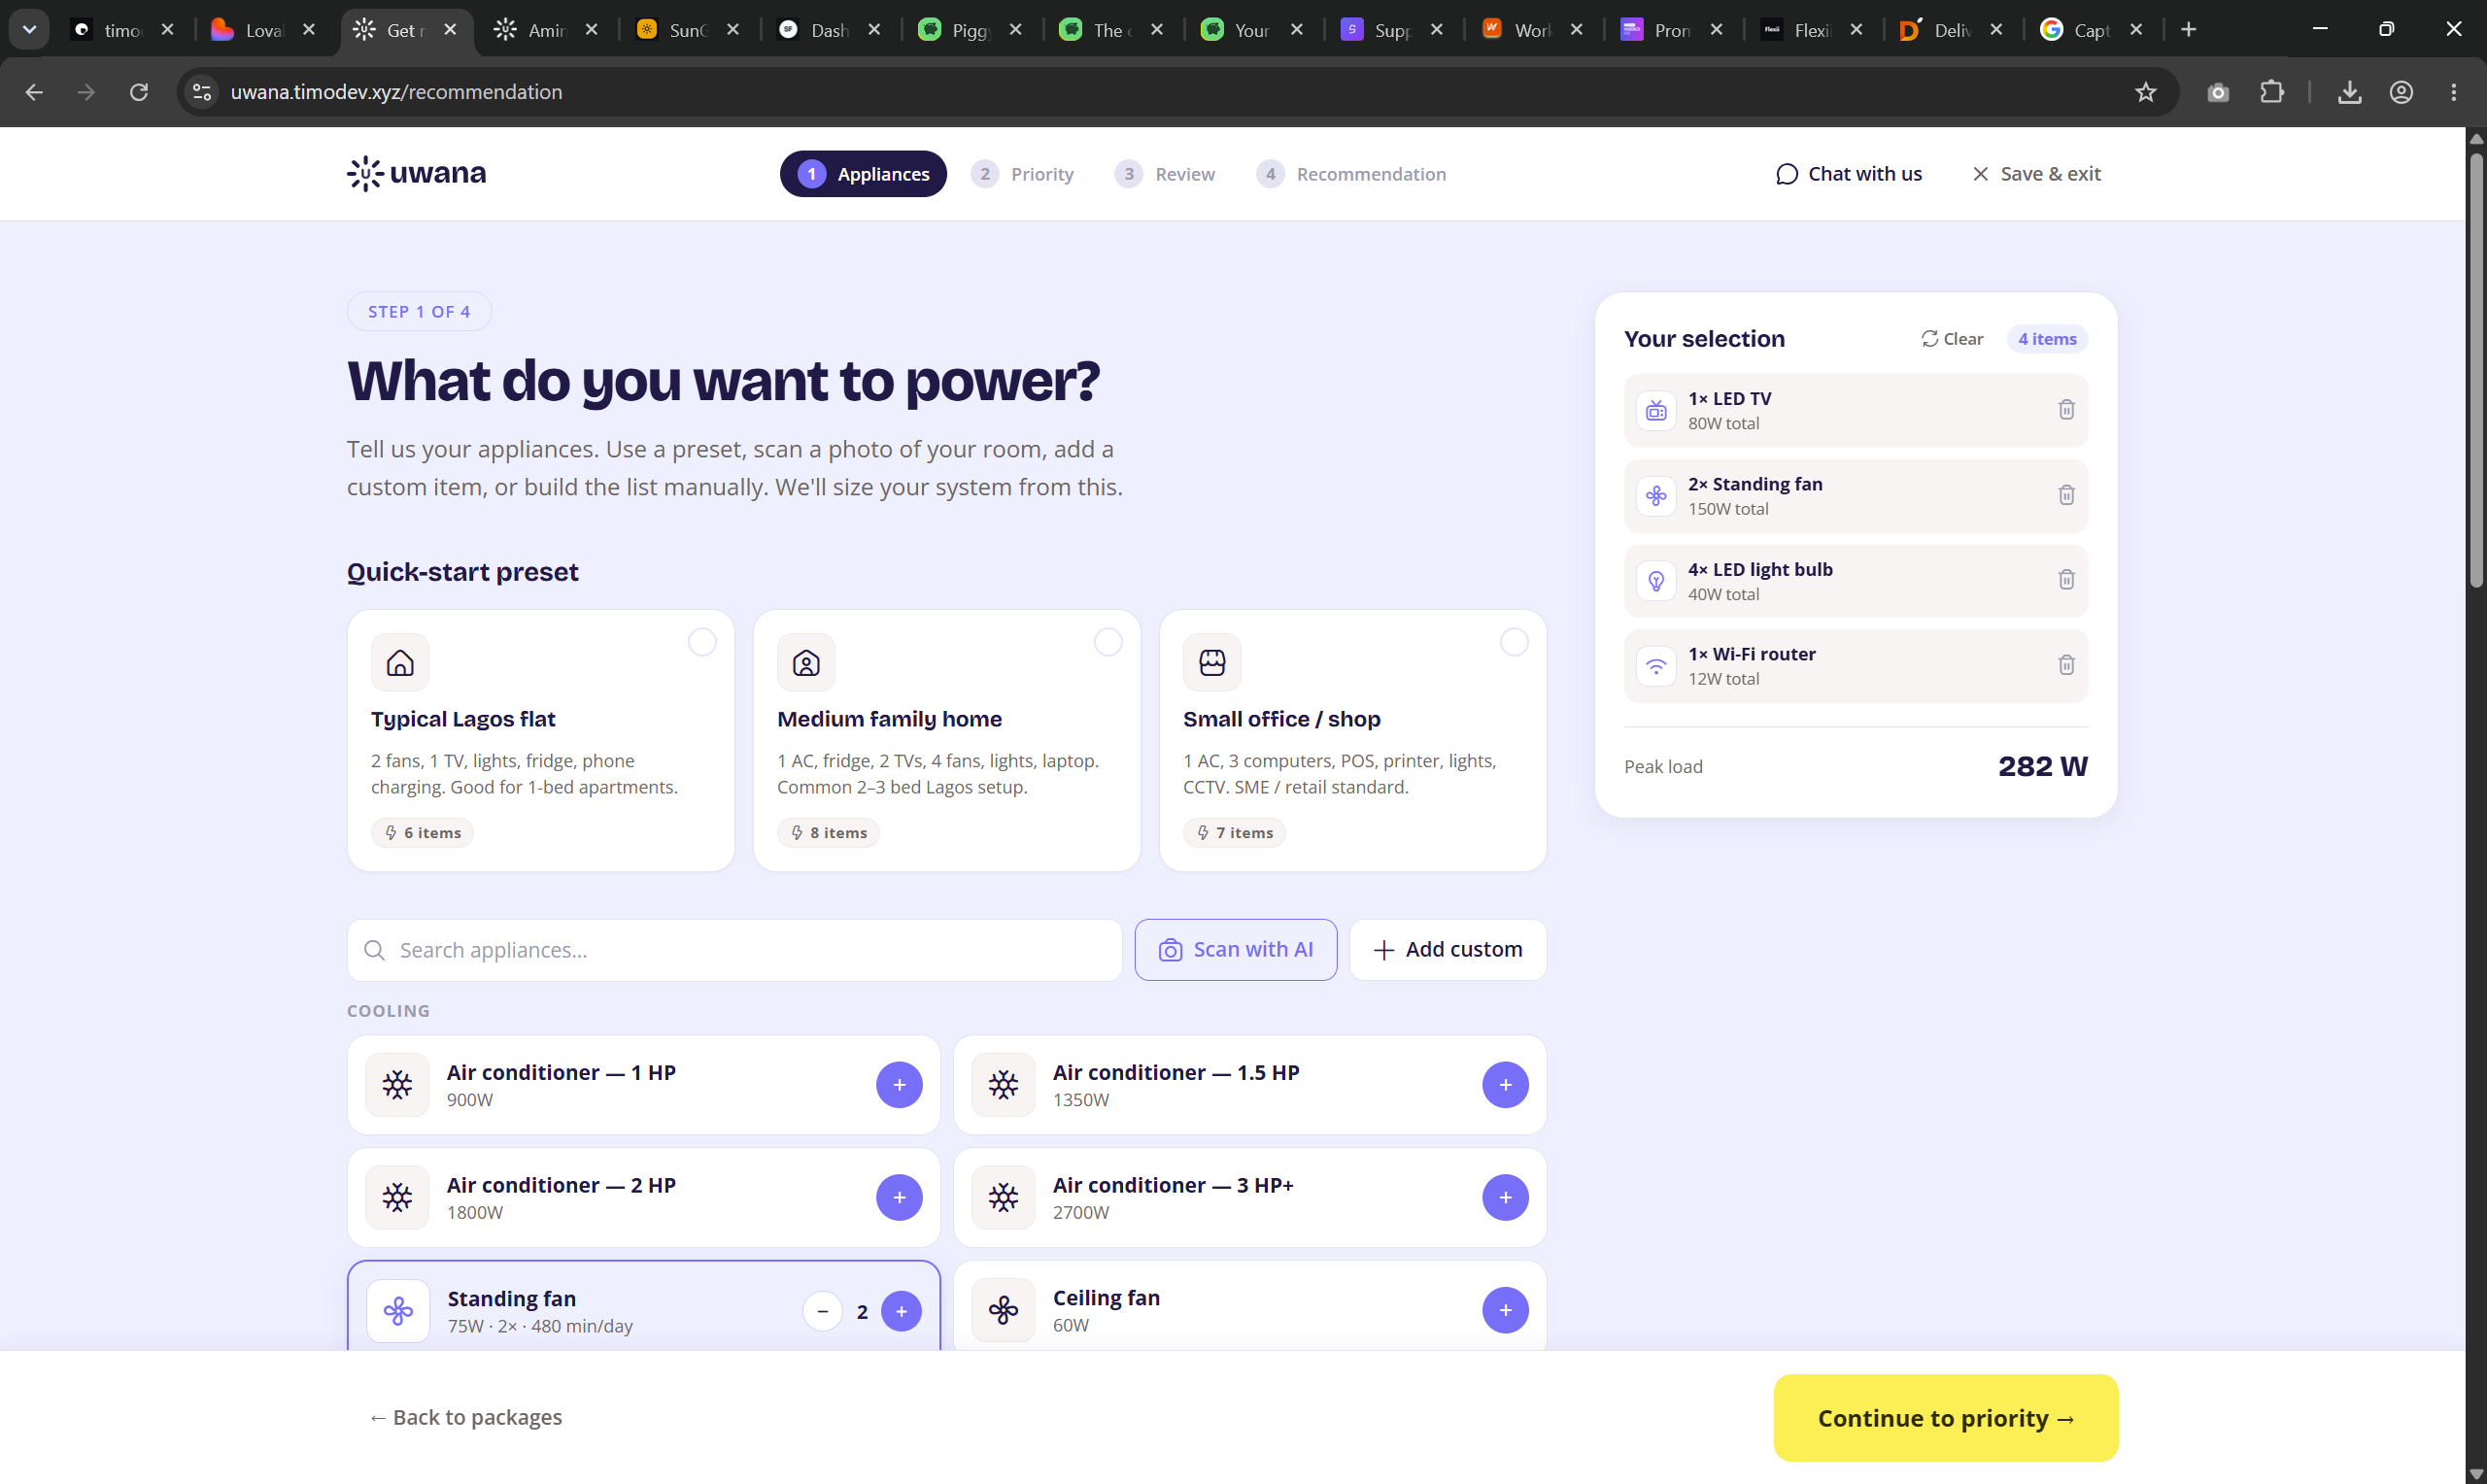Add Air conditioner 1.5 HP
The width and height of the screenshot is (2487, 1484).
tap(1505, 1084)
